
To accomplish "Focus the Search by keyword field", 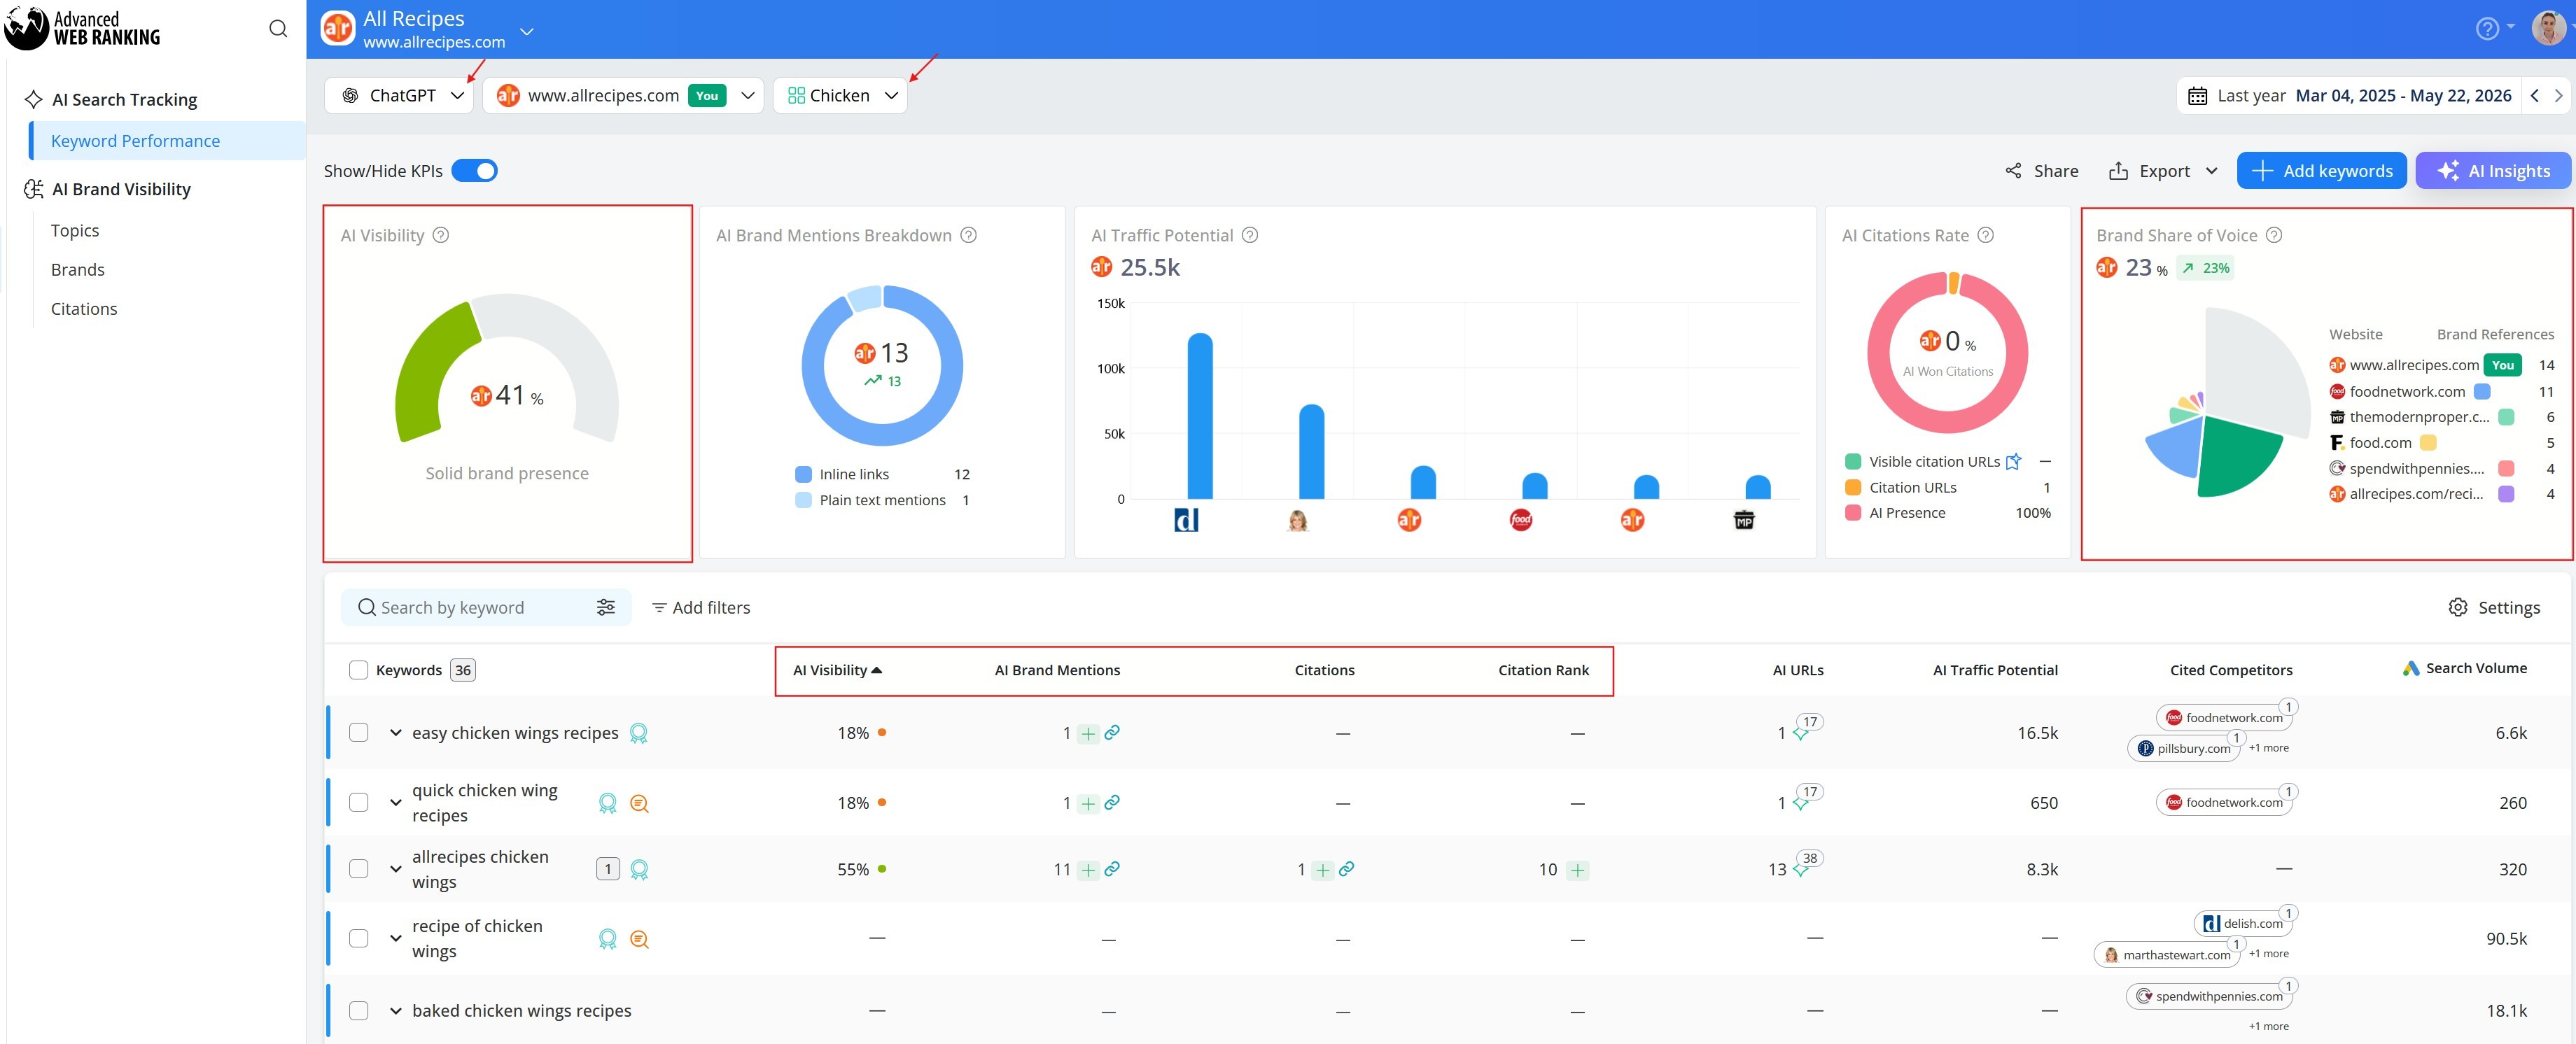I will [486, 607].
